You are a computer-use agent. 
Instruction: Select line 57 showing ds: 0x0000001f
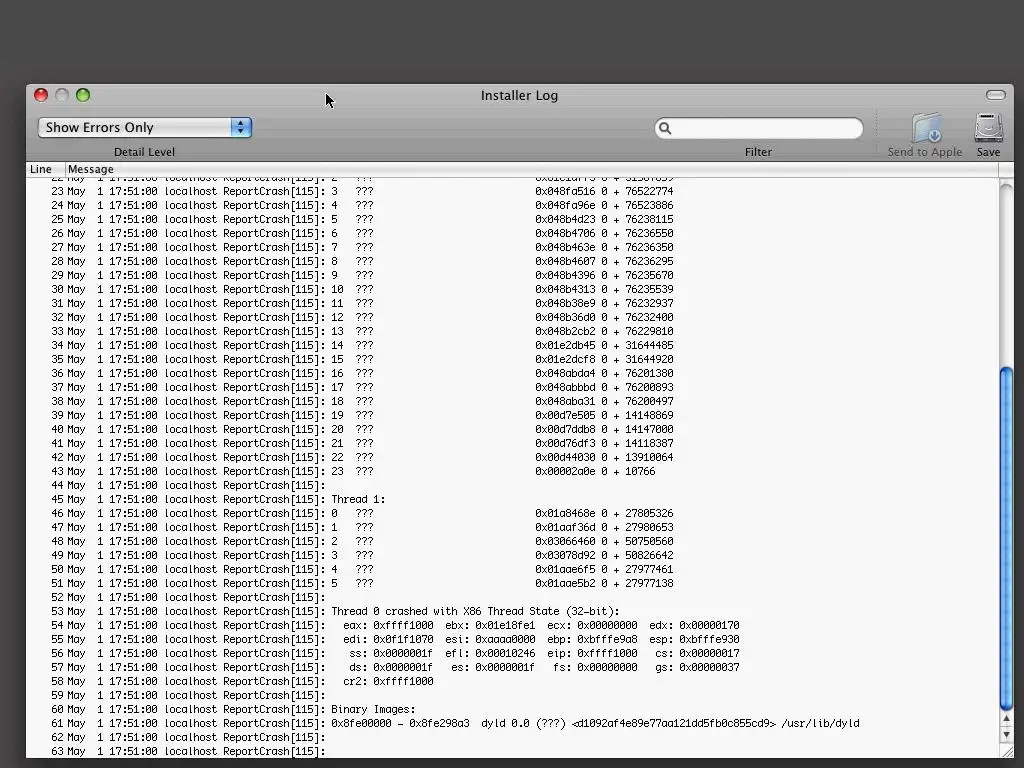pyautogui.click(x=512, y=667)
